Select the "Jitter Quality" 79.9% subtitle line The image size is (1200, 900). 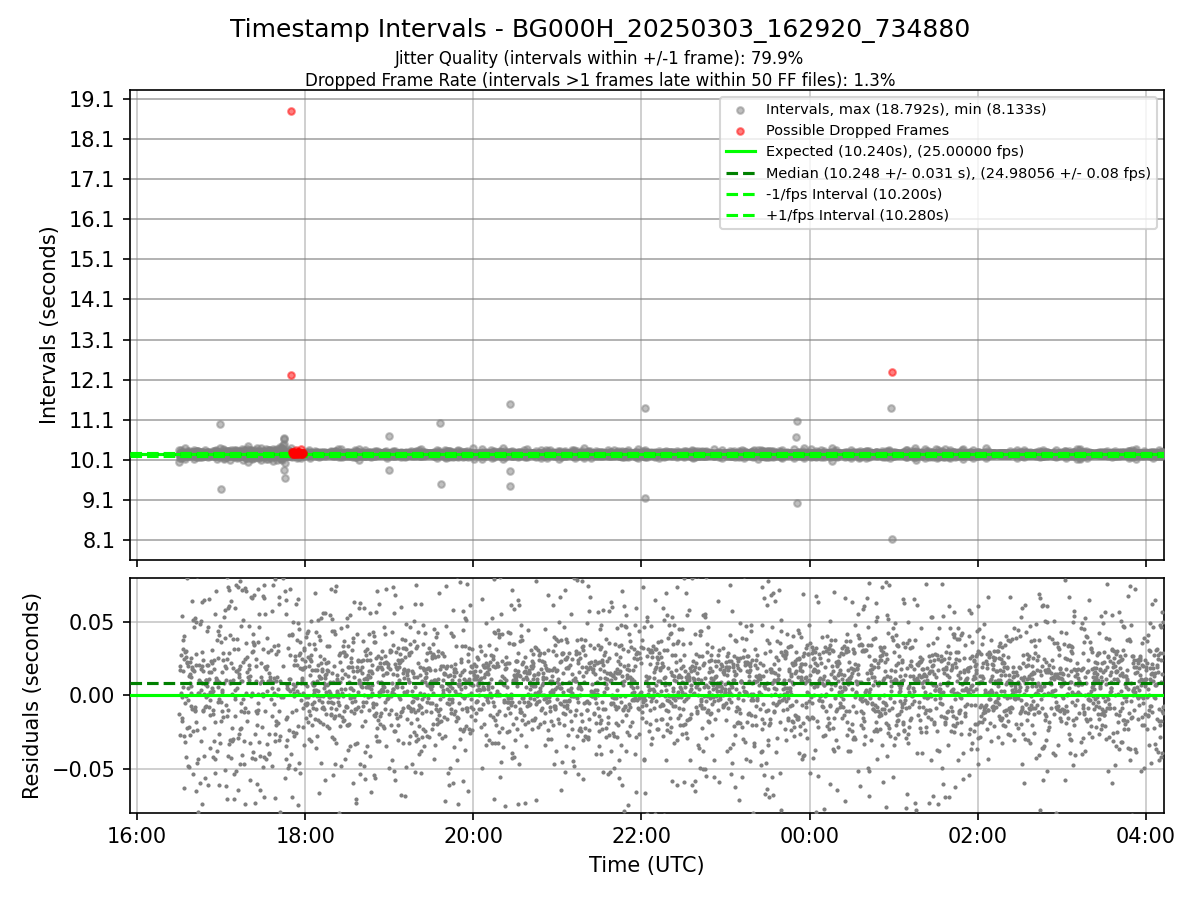599,58
